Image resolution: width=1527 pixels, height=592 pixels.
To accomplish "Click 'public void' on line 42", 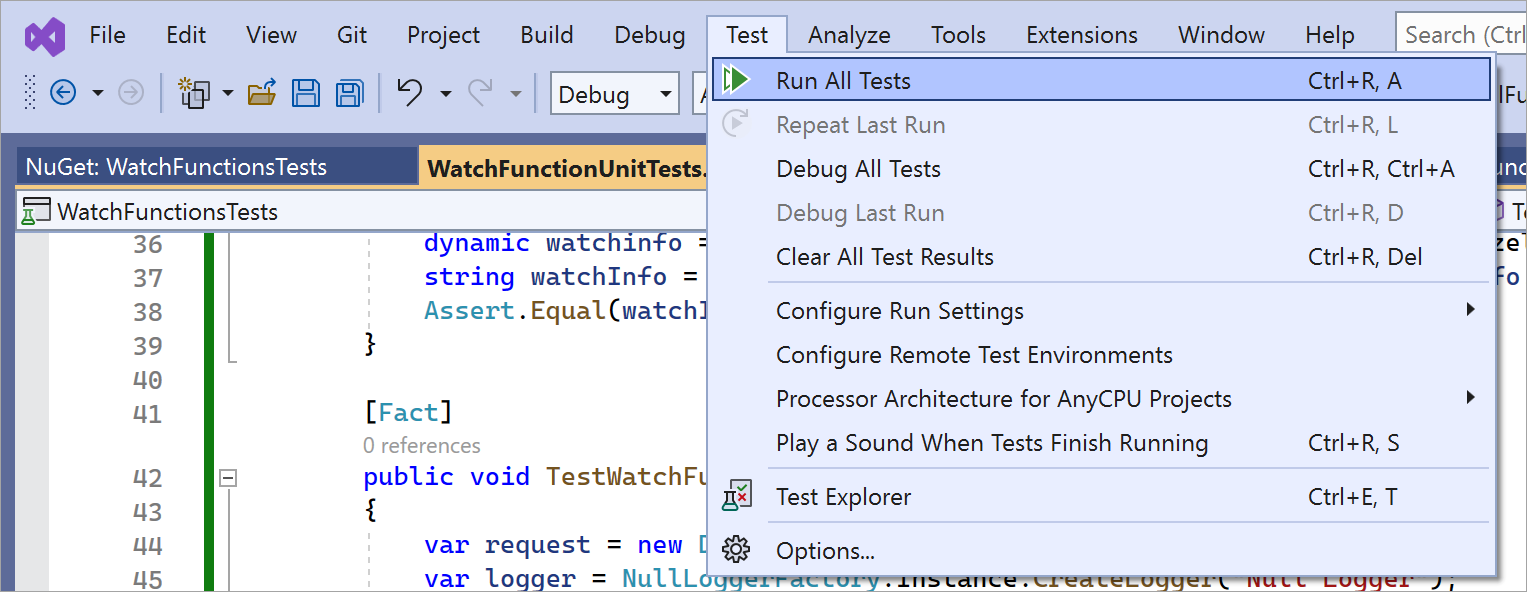I will [x=446, y=477].
